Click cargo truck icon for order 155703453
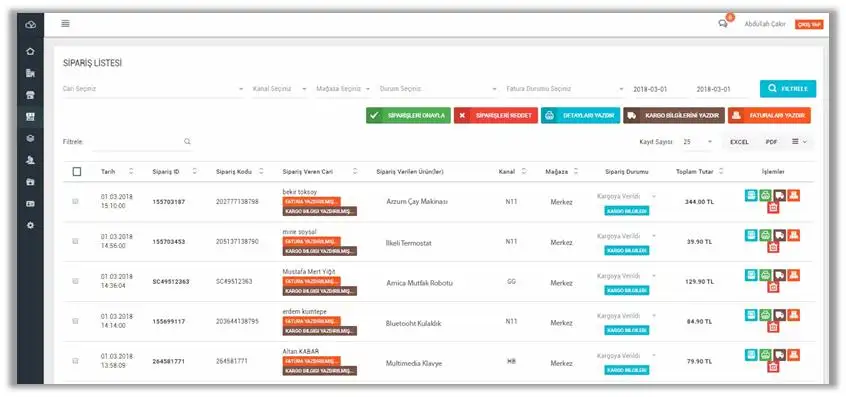The image size is (846, 397). click(779, 235)
